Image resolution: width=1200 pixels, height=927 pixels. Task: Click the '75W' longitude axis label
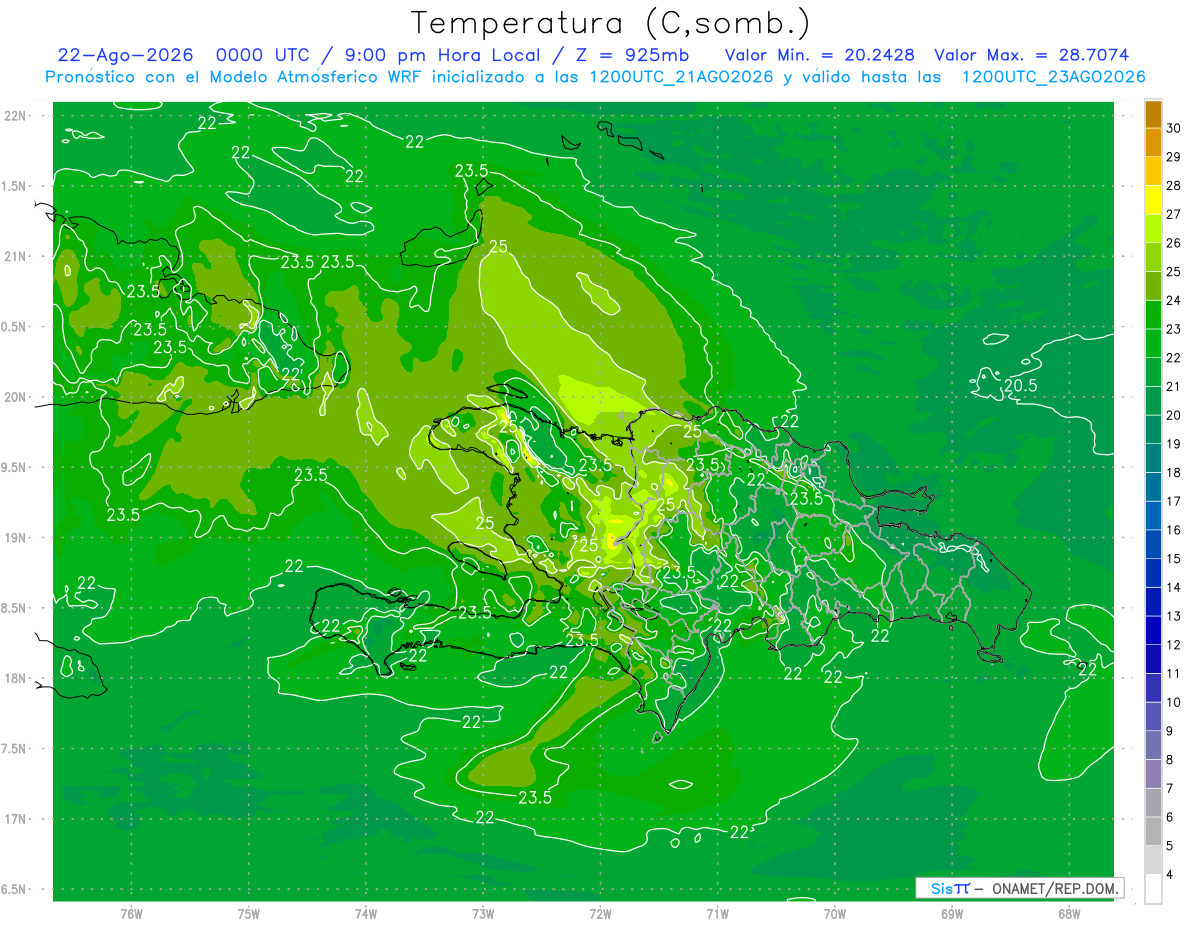248,915
